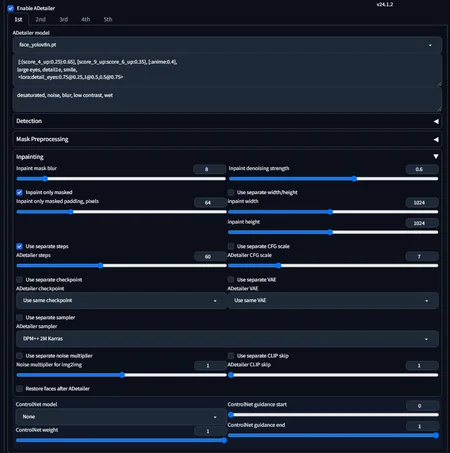Switch to the 5th tab
450x453 pixels.
click(x=108, y=19)
